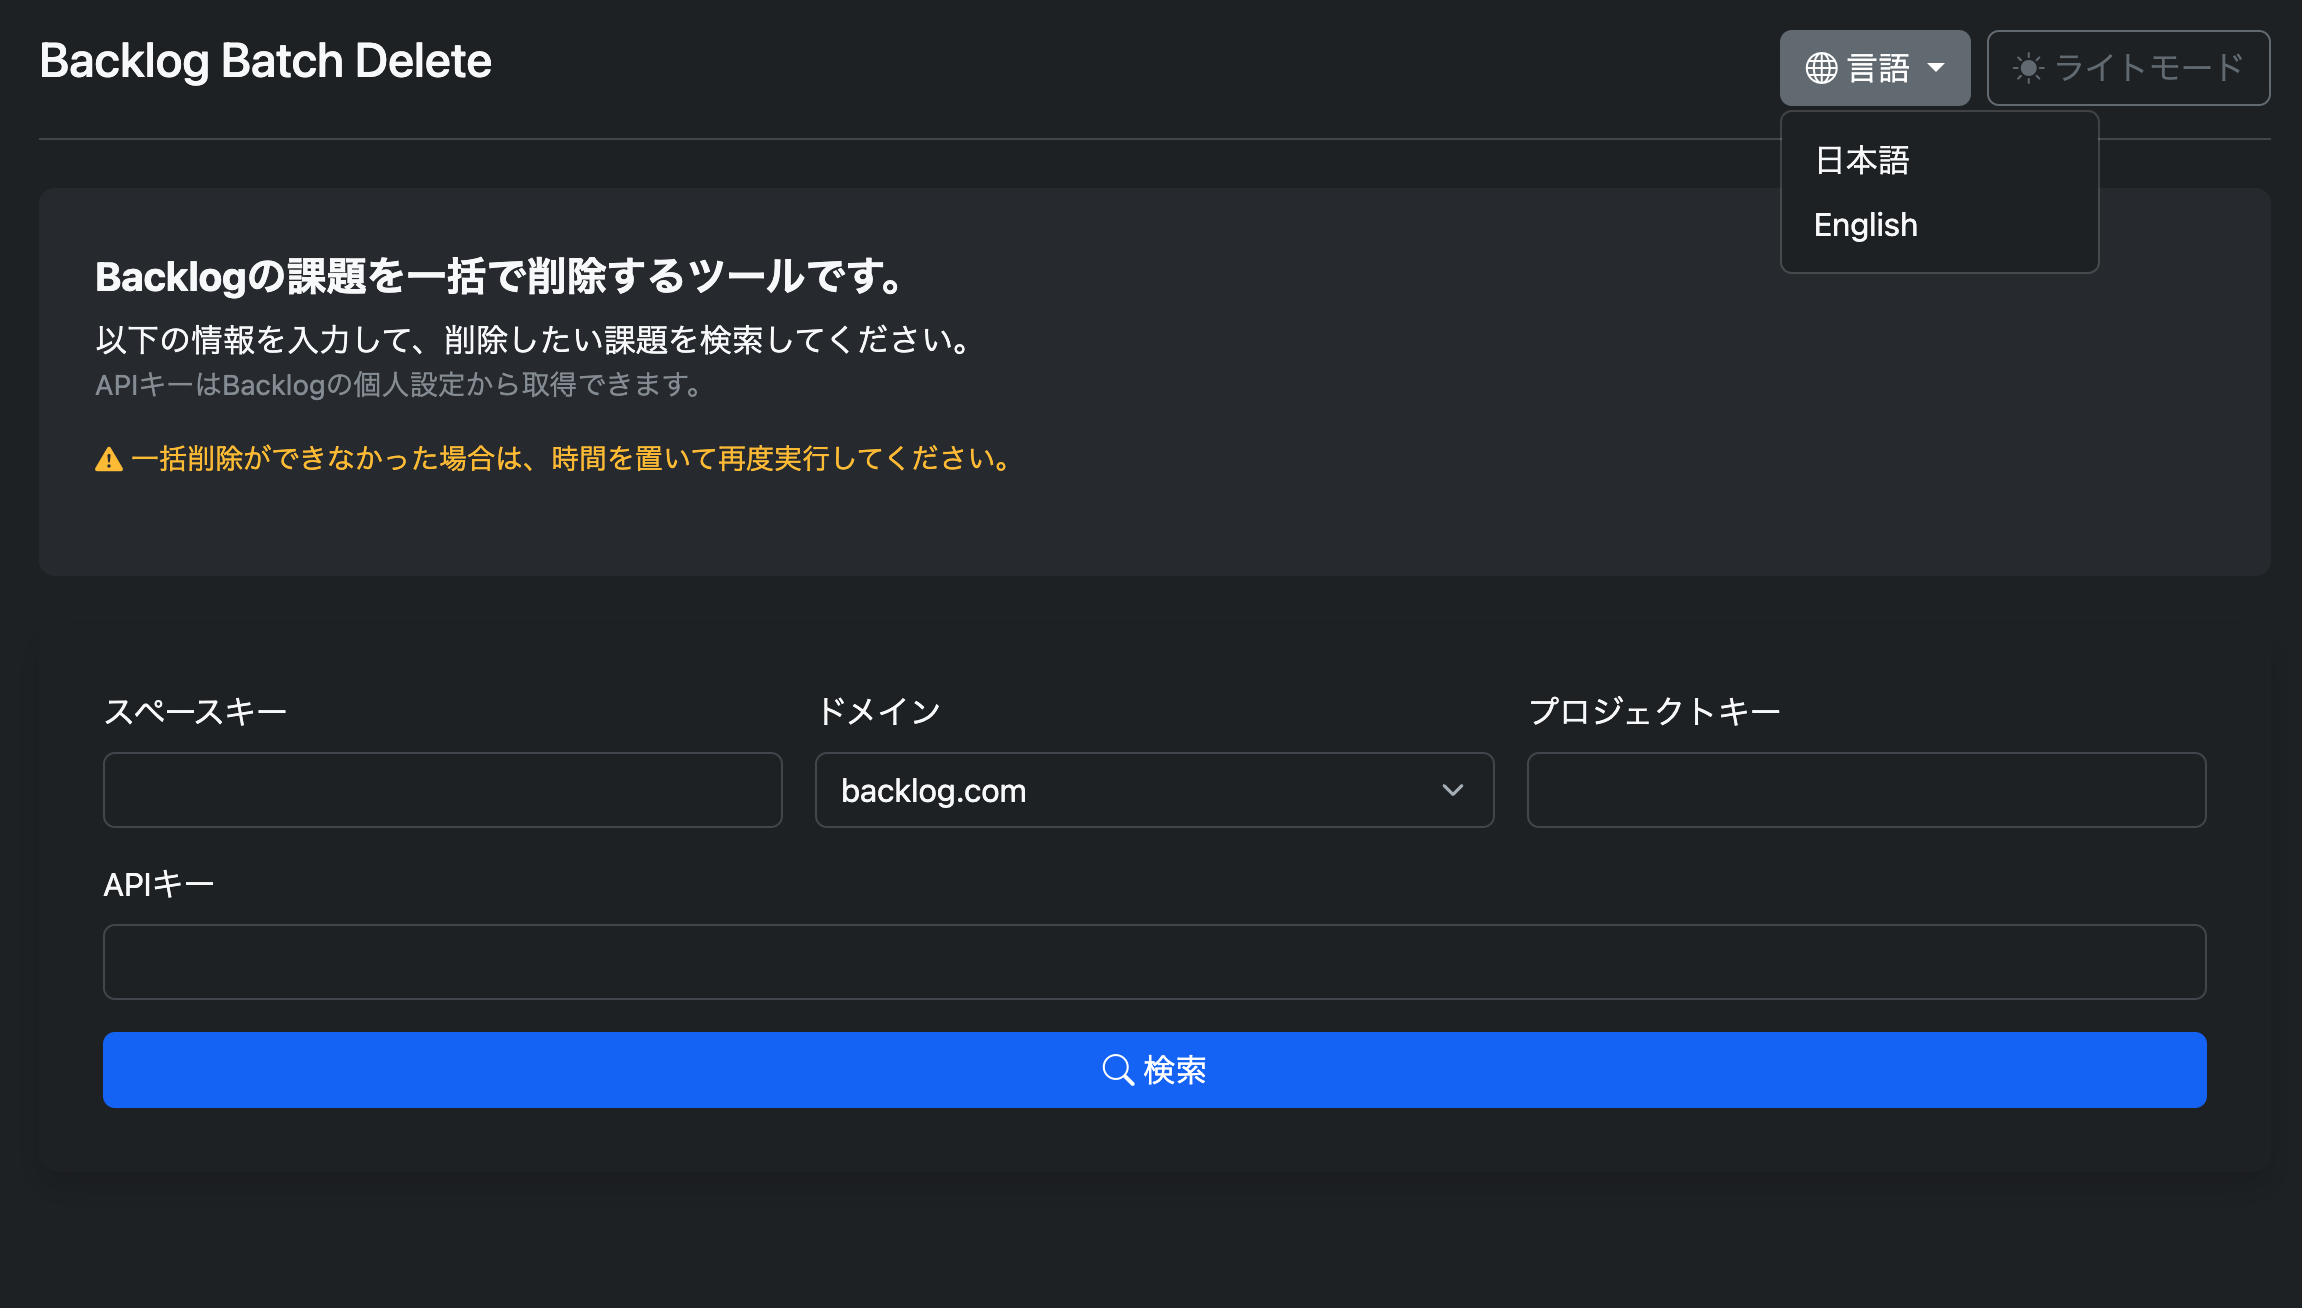Click the heading Backlogの課題を一括で削除するツールです。
Screen dimensions: 2302x1308
tap(500, 277)
